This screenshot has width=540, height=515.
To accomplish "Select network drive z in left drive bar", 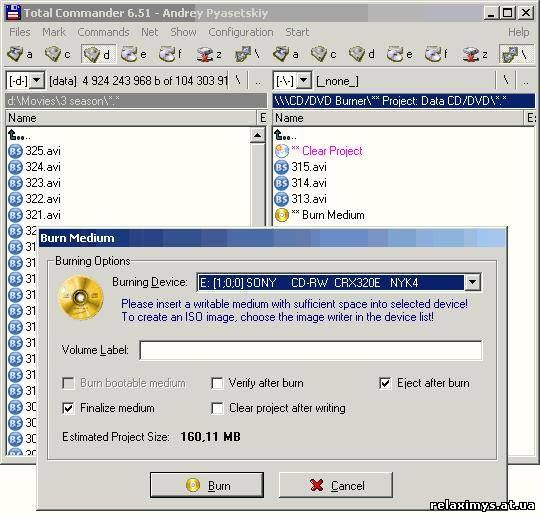I will pos(209,54).
